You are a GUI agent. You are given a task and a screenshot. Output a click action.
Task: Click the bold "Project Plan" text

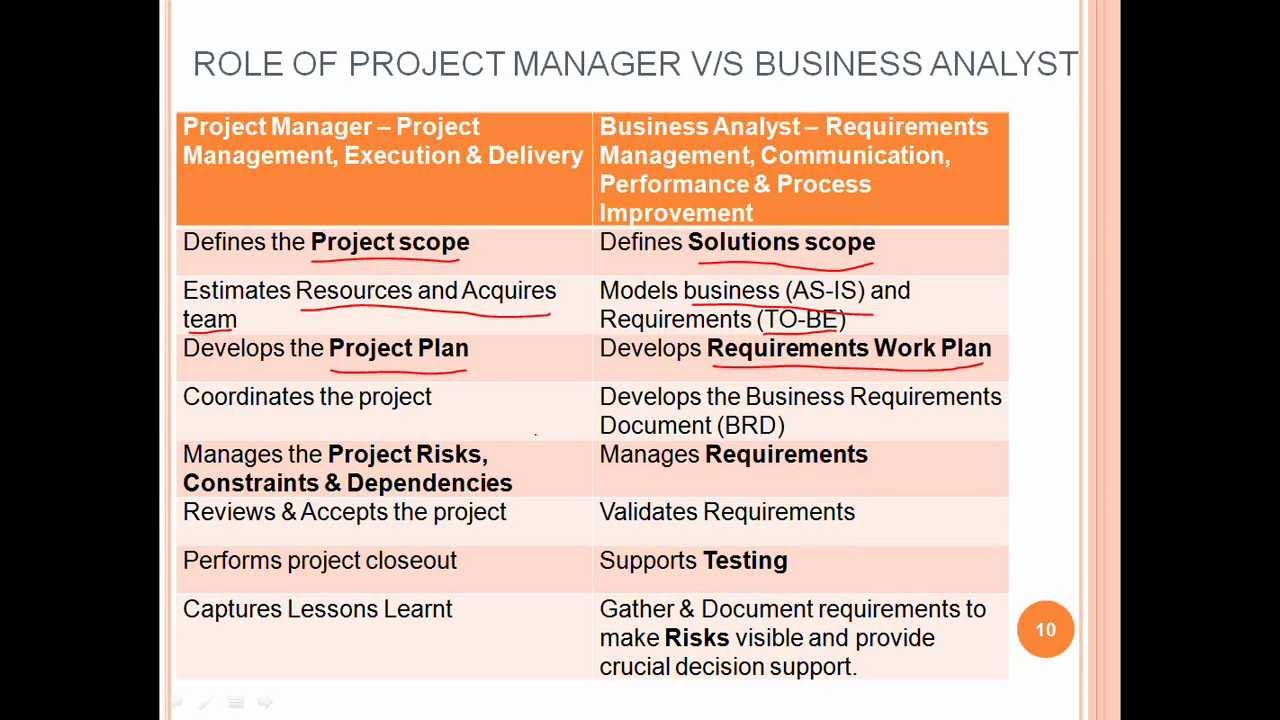[398, 348]
